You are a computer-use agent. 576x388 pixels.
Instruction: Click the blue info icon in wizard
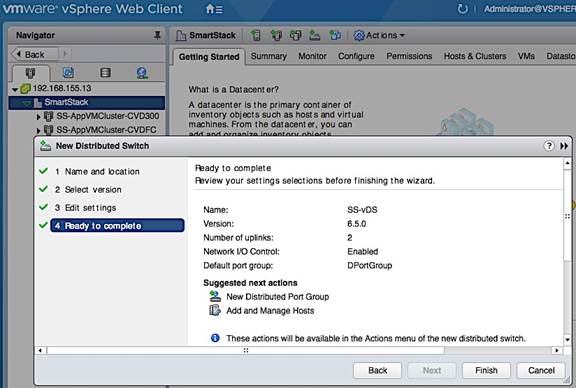point(215,338)
